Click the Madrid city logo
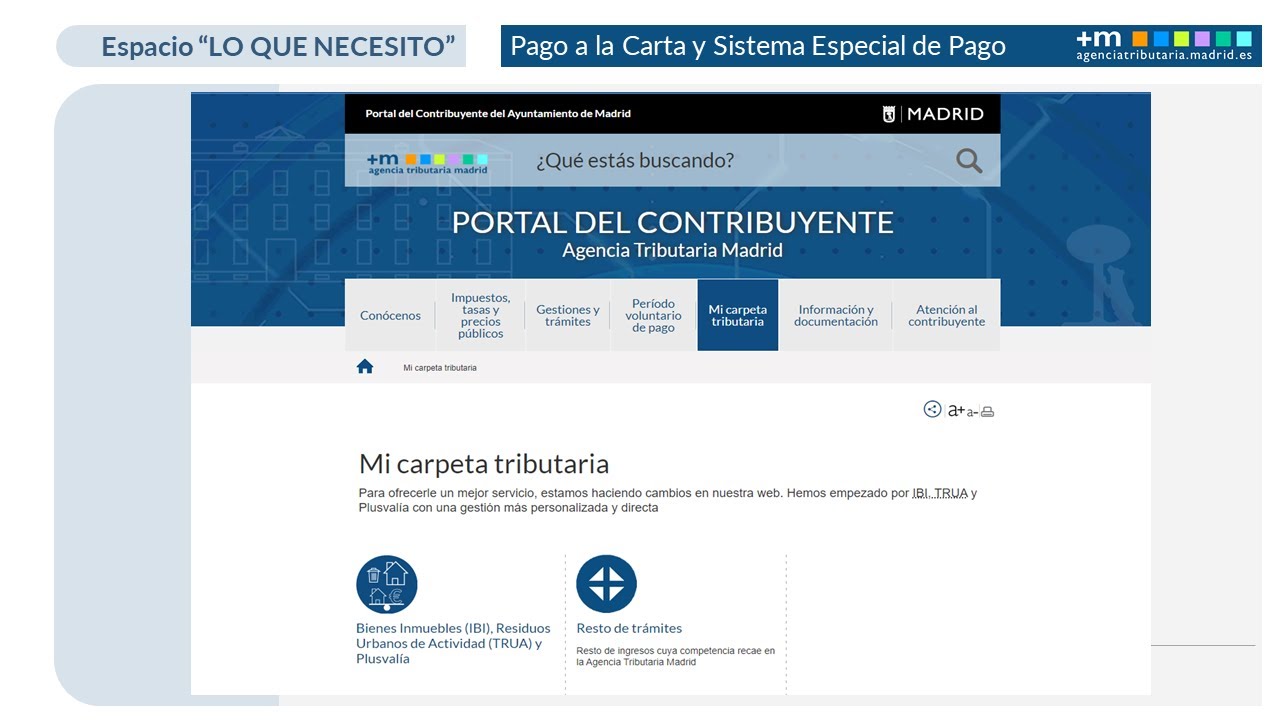The image size is (1280, 720). coord(933,114)
